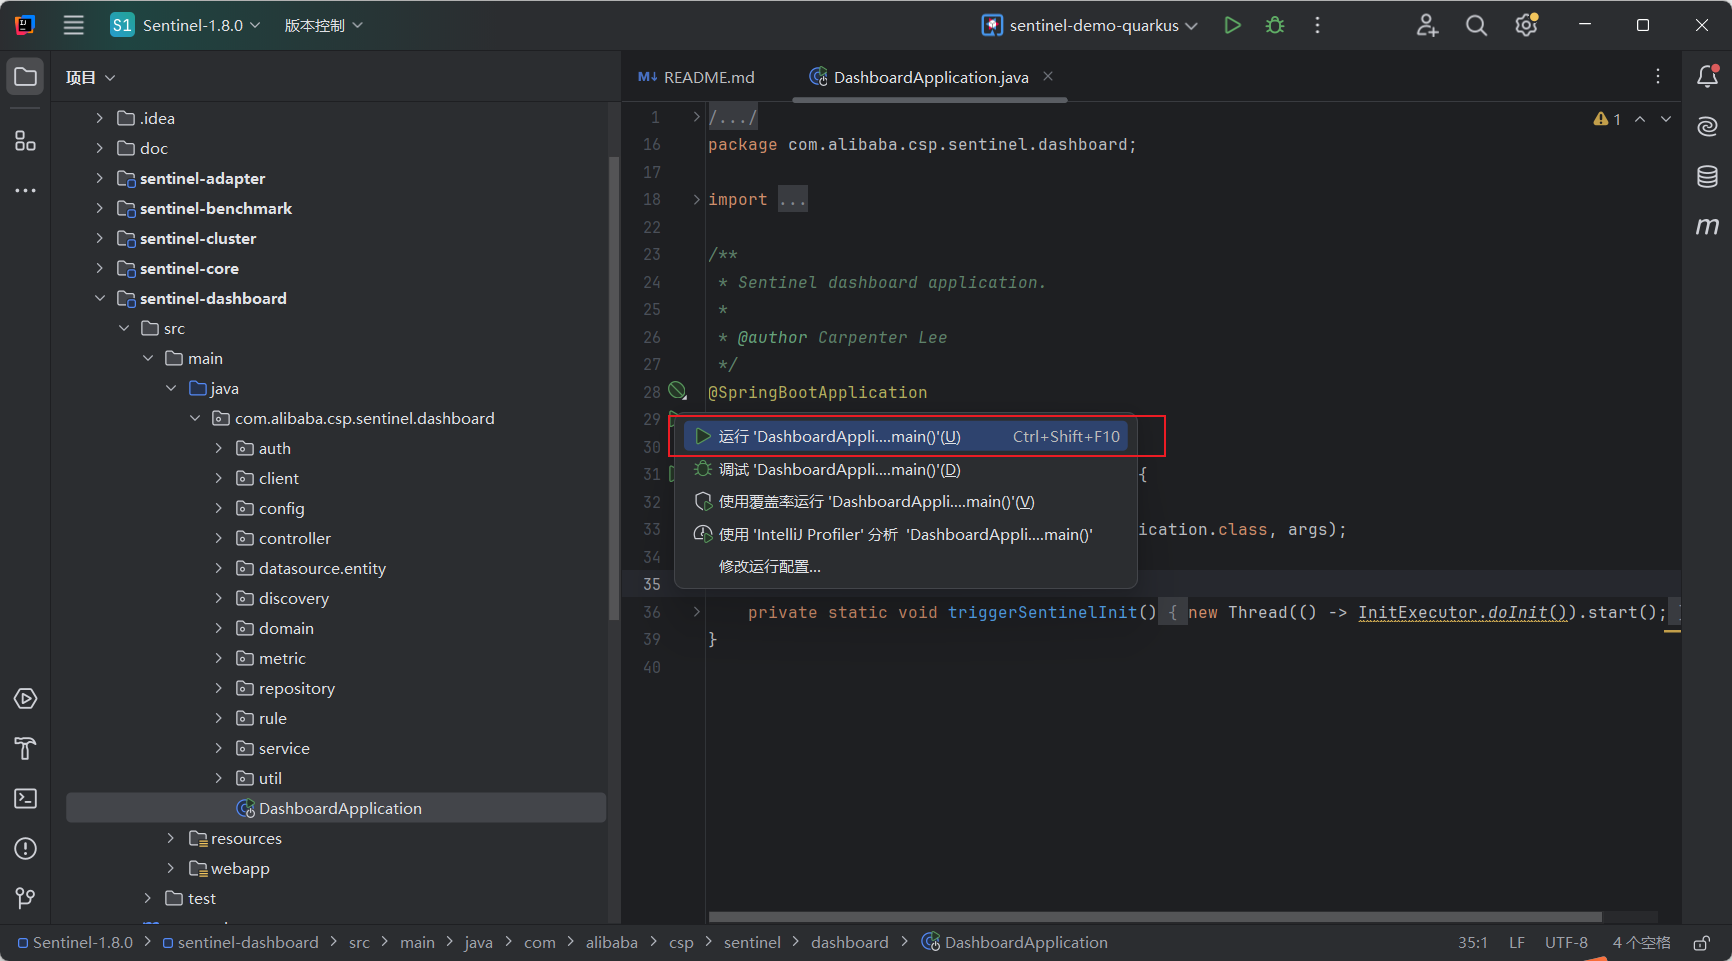
Task: Click the UTF-8 encoding in status bar
Action: 1565,942
